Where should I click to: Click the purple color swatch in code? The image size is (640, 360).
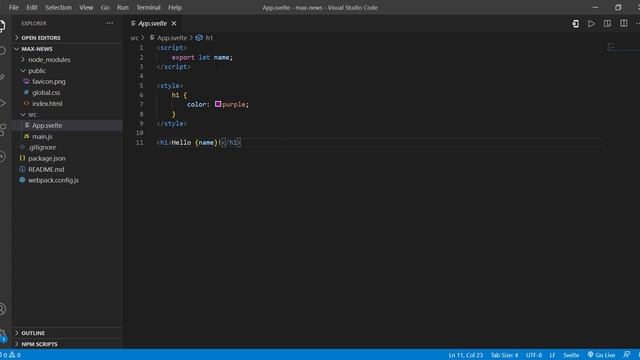click(x=218, y=104)
